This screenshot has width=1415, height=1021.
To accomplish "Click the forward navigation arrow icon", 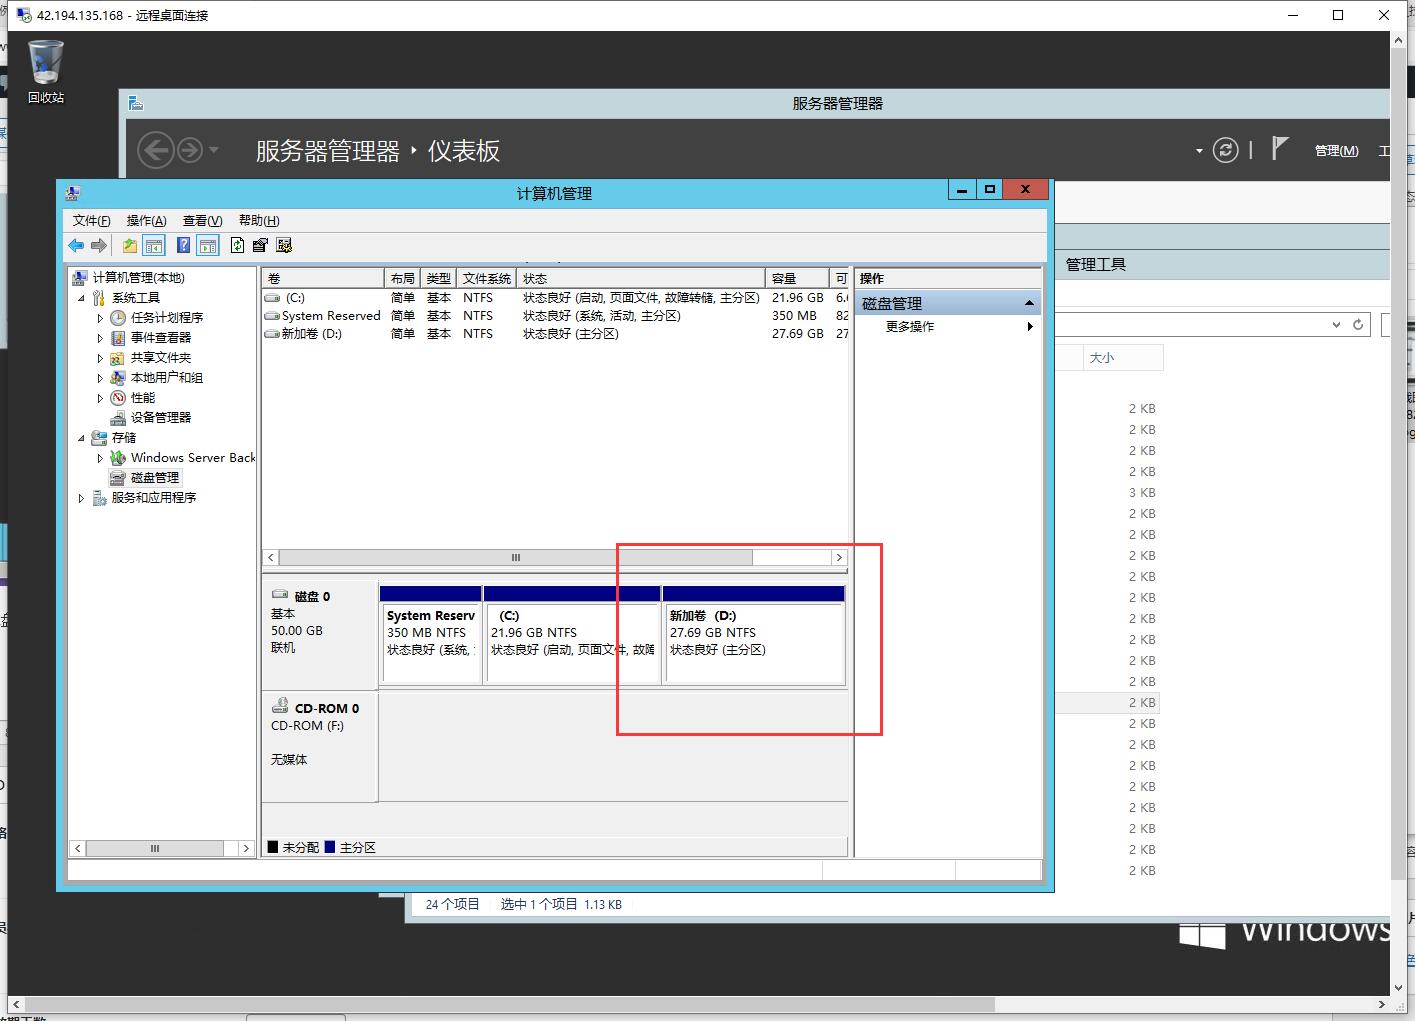I will 99,245.
